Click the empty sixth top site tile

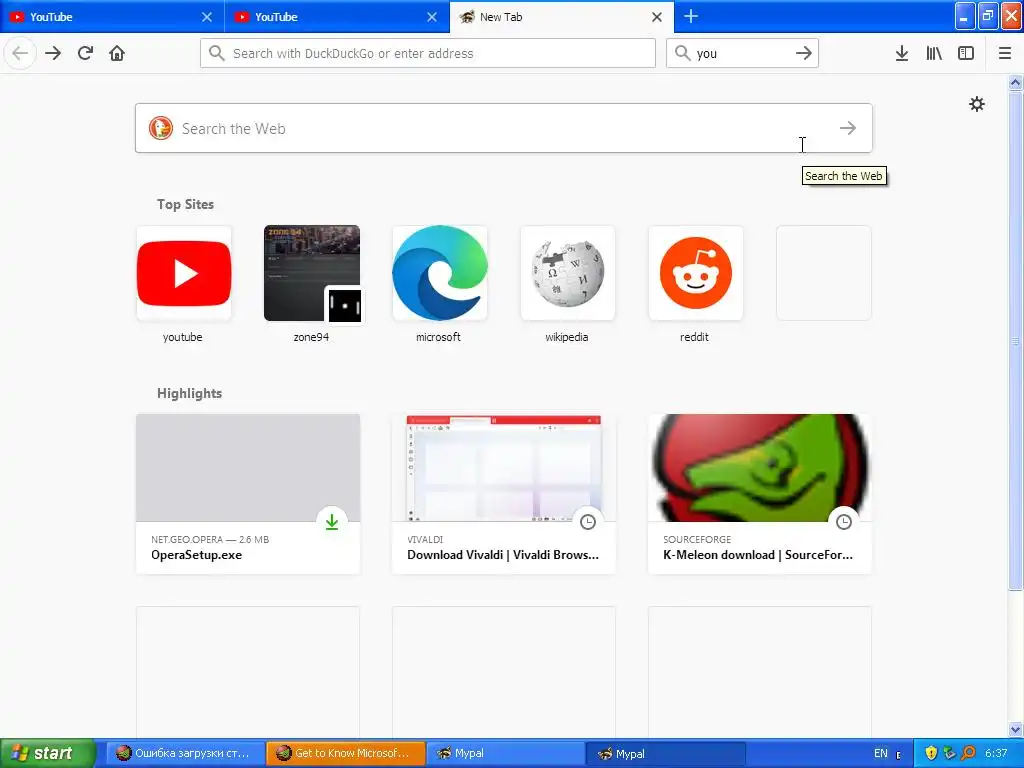[824, 273]
